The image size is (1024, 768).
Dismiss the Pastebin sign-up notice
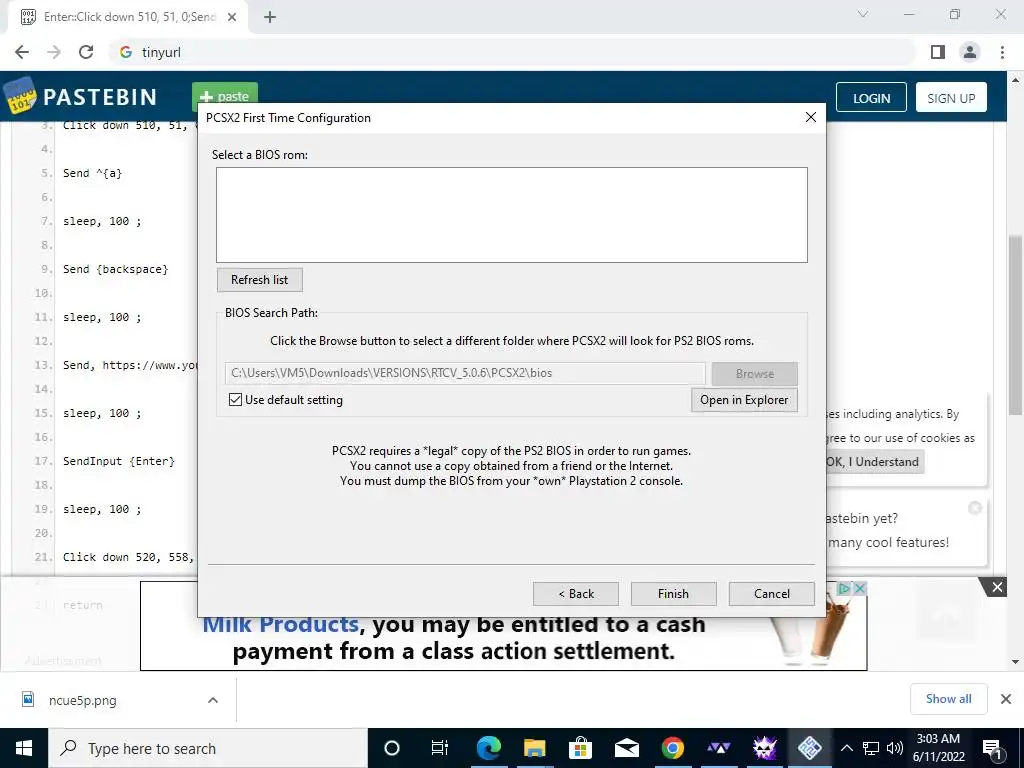pos(975,508)
